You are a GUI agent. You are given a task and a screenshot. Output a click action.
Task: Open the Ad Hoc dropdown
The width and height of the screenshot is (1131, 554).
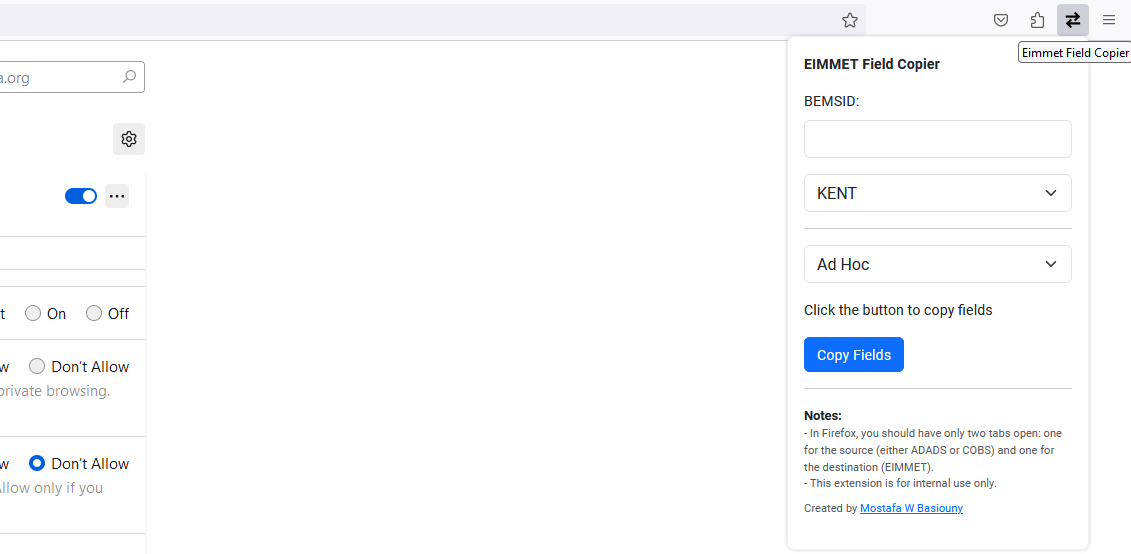937,264
